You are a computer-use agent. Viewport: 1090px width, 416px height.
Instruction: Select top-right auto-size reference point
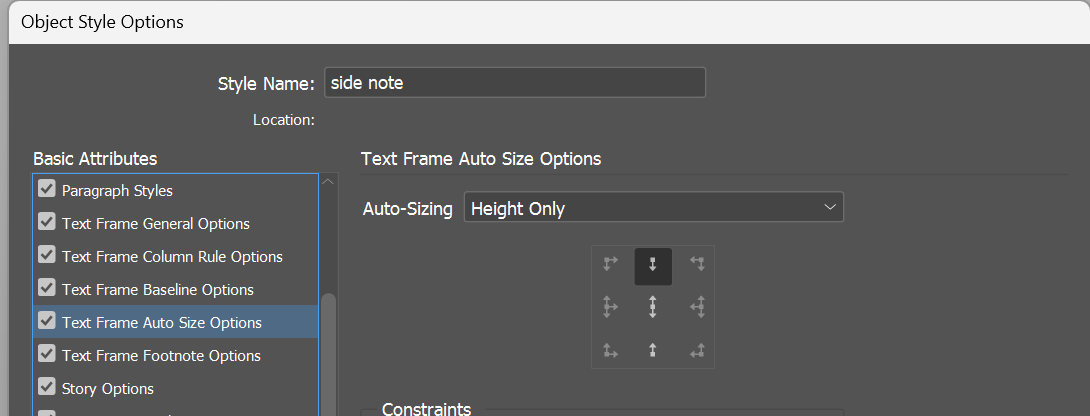pyautogui.click(x=697, y=264)
